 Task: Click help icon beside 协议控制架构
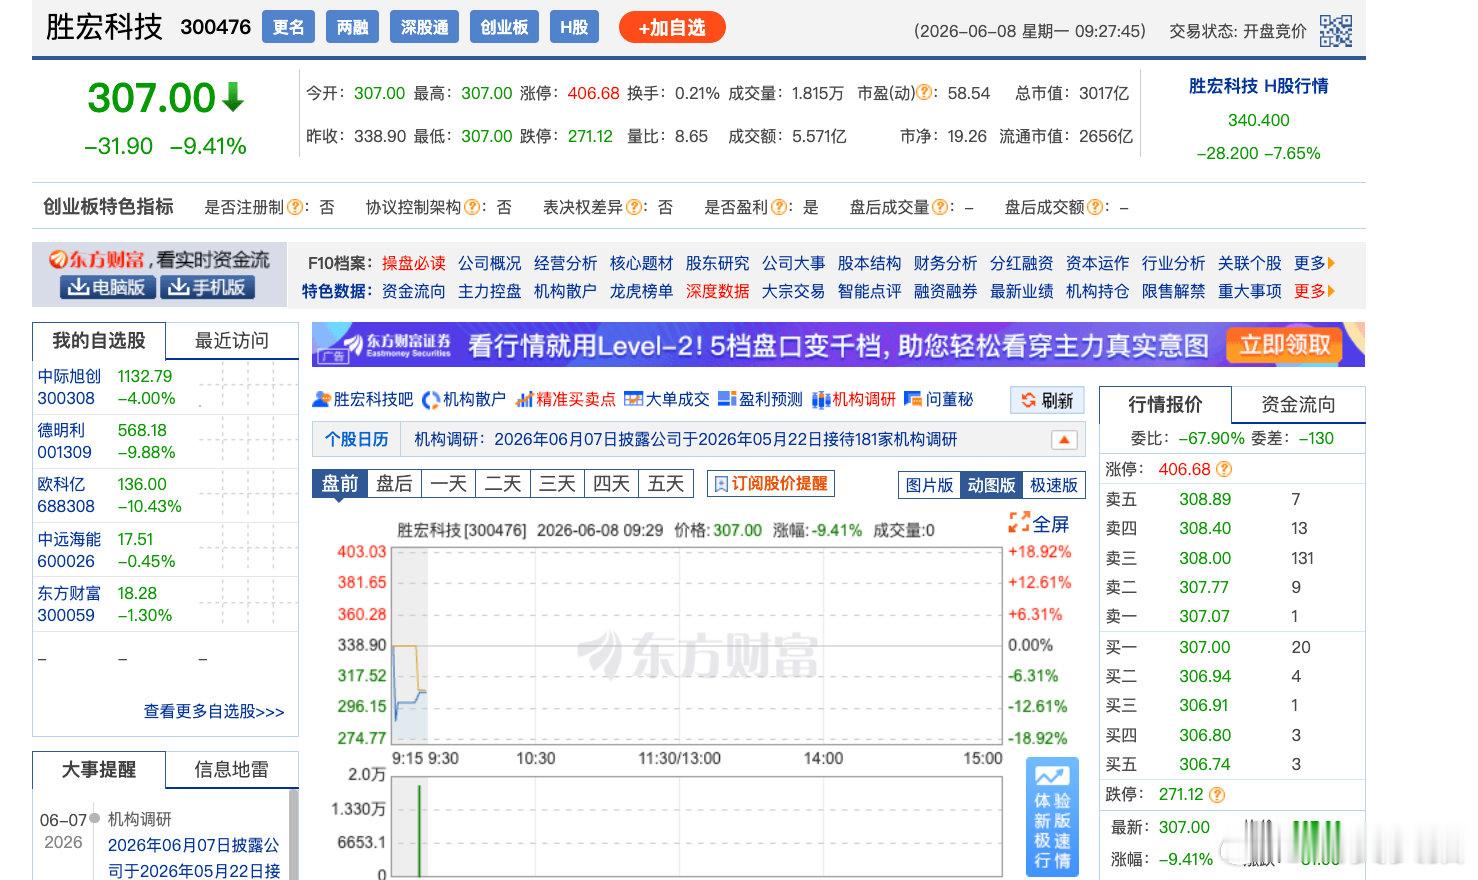[x=472, y=207]
